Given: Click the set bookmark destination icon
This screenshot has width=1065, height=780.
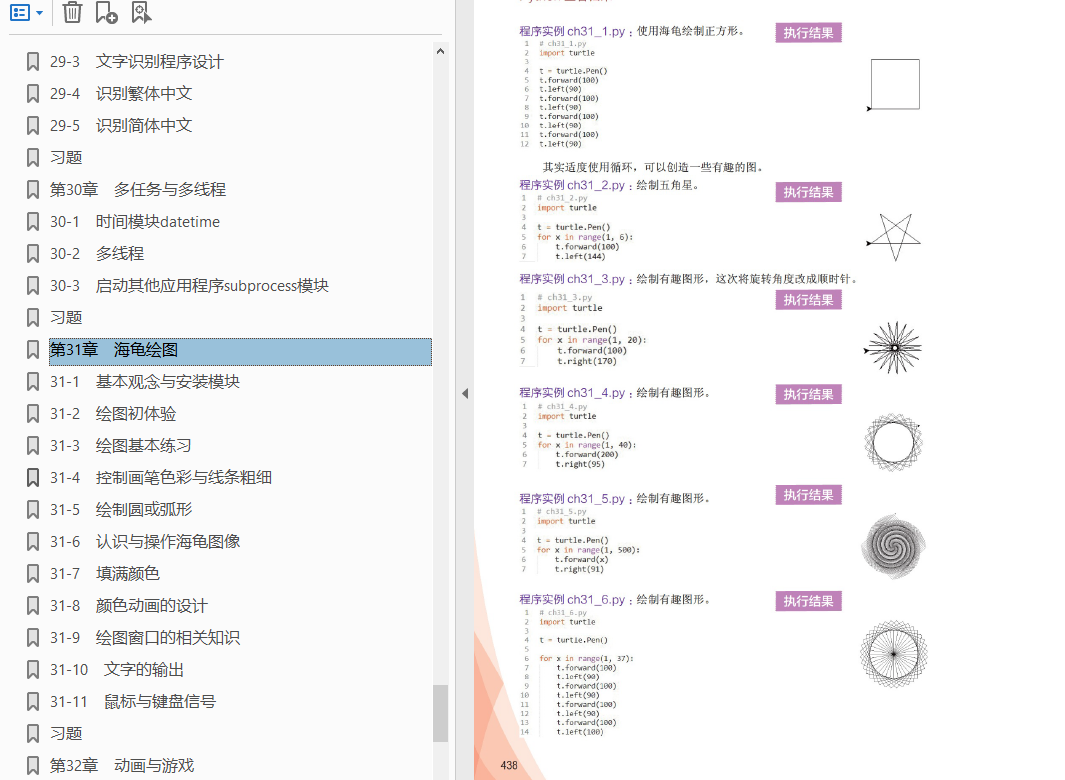Looking at the screenshot, I should [x=142, y=13].
